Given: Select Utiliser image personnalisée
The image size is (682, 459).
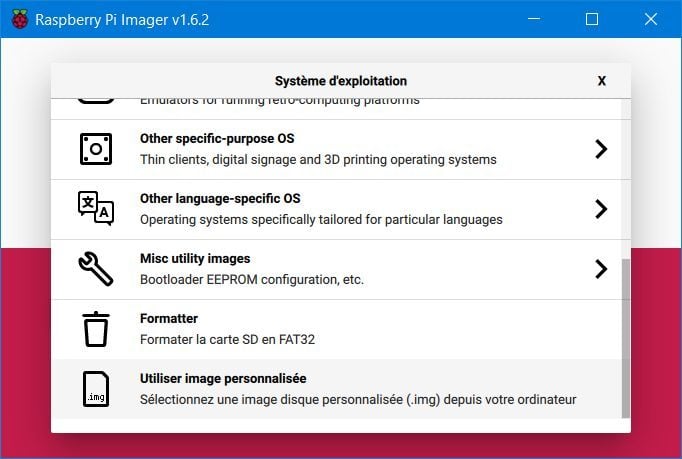Looking at the screenshot, I should coord(336,389).
